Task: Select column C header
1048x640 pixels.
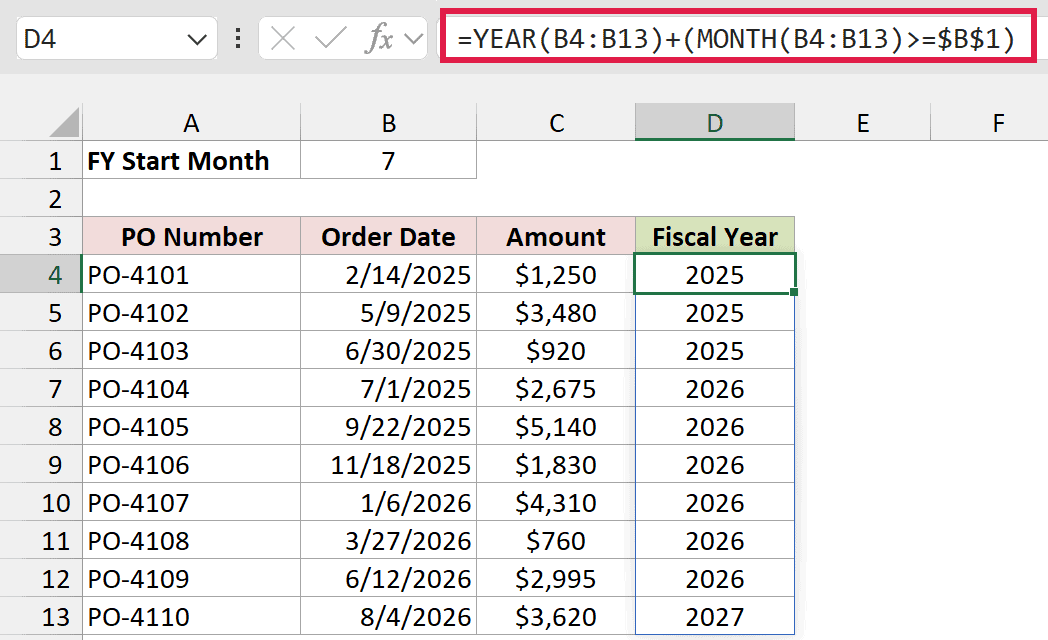Action: tap(556, 122)
